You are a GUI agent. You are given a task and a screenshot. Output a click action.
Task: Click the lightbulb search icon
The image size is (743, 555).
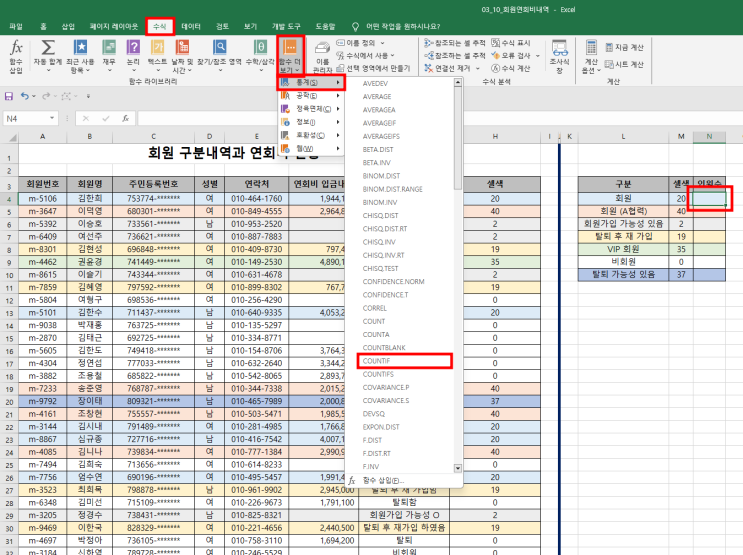click(355, 27)
